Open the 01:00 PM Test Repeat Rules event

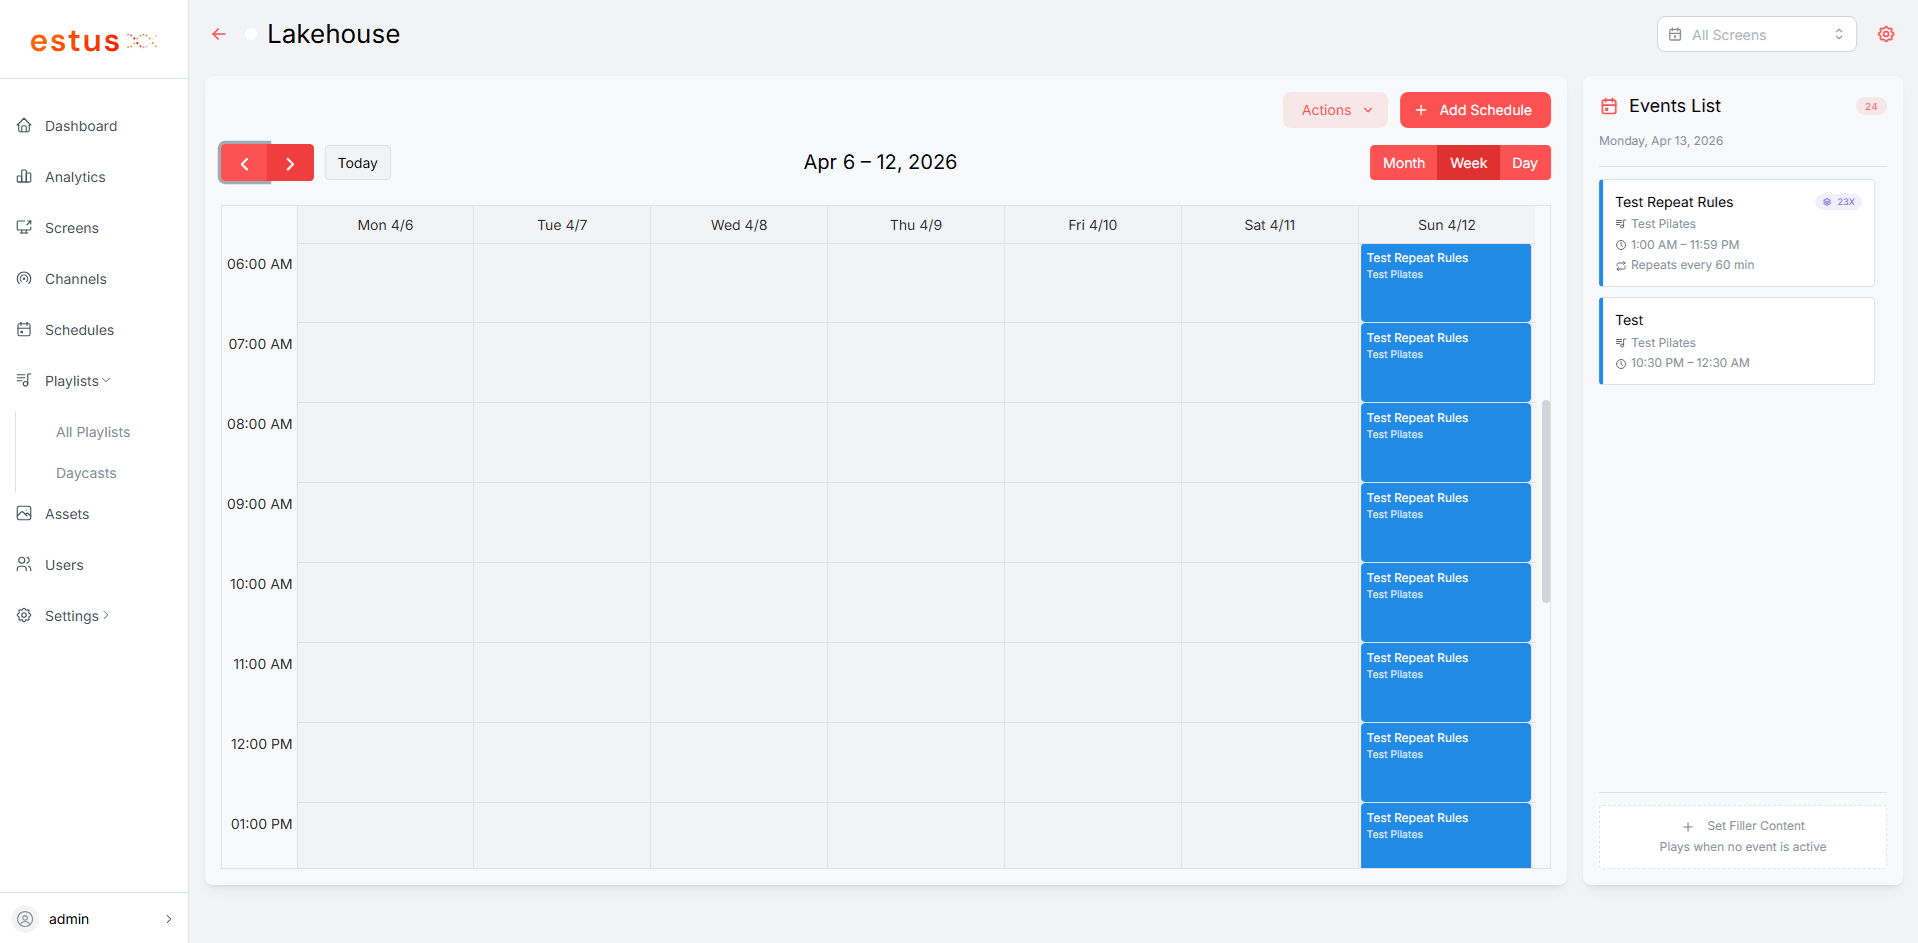pos(1445,836)
